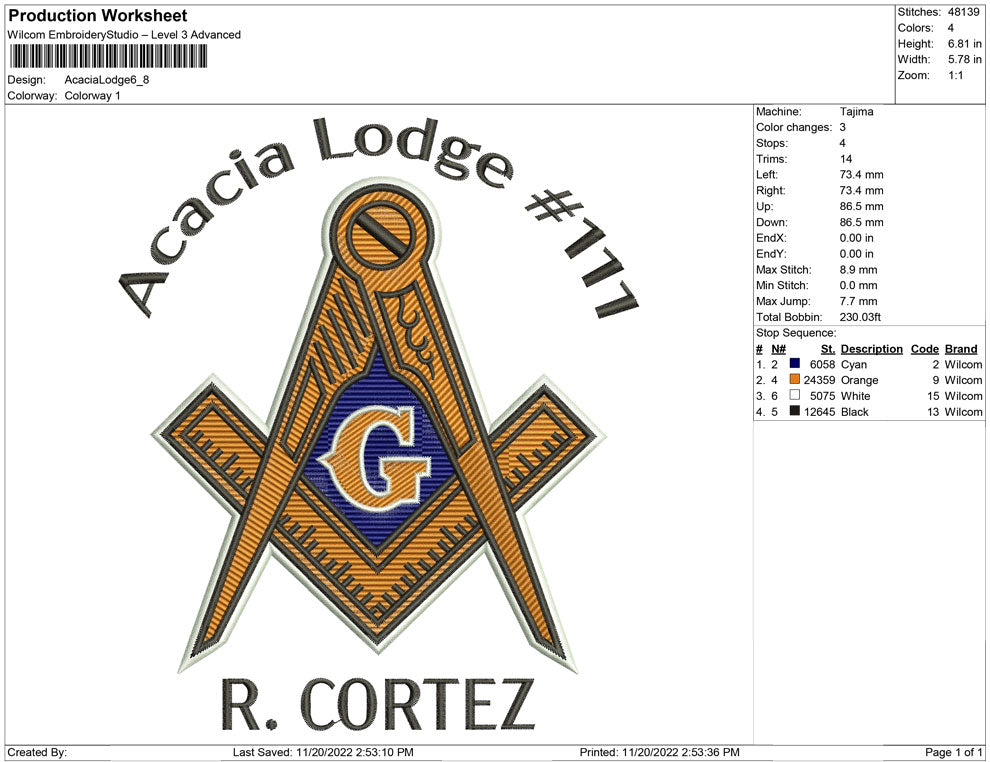Click the colors count value '4'

(x=950, y=28)
